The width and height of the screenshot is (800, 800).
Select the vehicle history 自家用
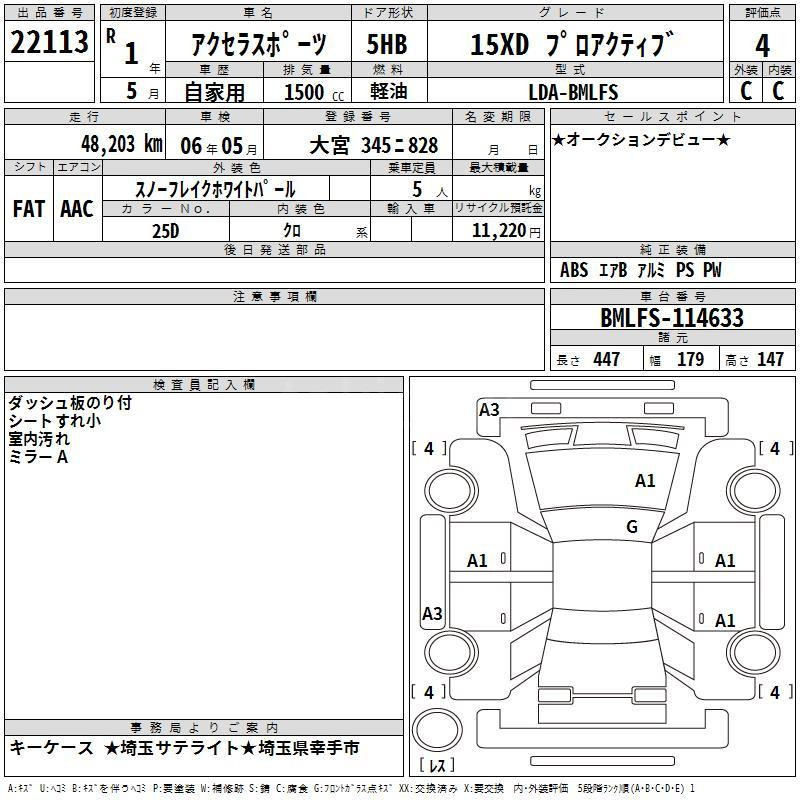(x=214, y=92)
